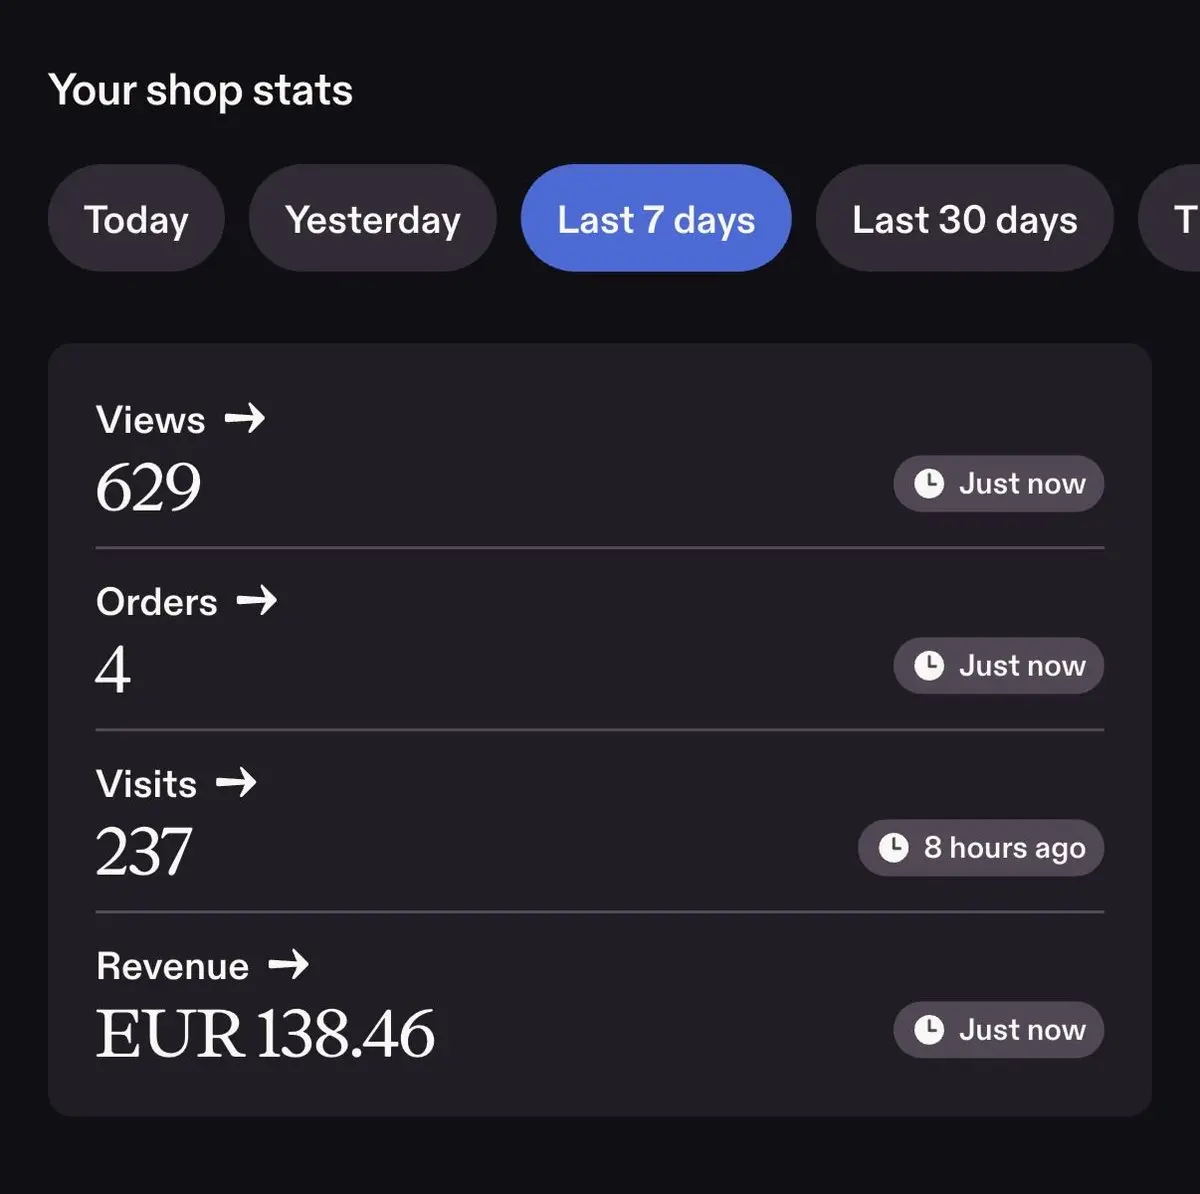Image resolution: width=1200 pixels, height=1194 pixels.
Task: Click the arrow icon beside Revenue
Action: 289,964
